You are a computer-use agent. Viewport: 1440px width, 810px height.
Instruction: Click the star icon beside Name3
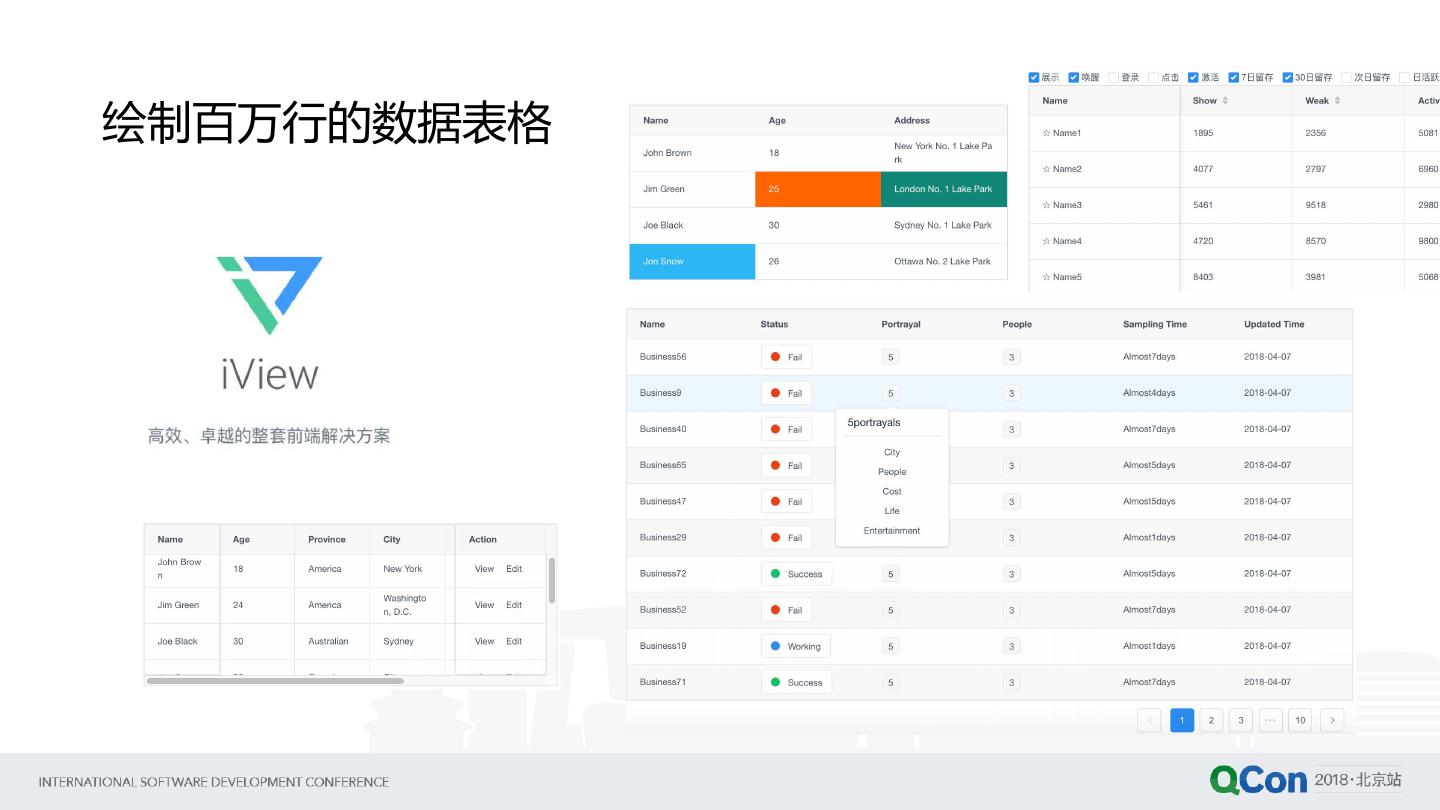coord(1047,205)
